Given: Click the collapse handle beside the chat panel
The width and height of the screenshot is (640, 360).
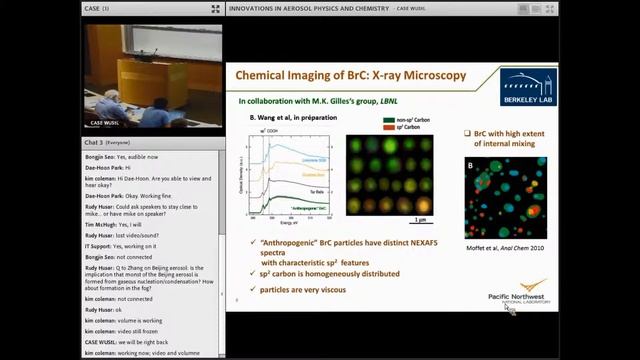Looking at the screenshot, I should (222, 293).
